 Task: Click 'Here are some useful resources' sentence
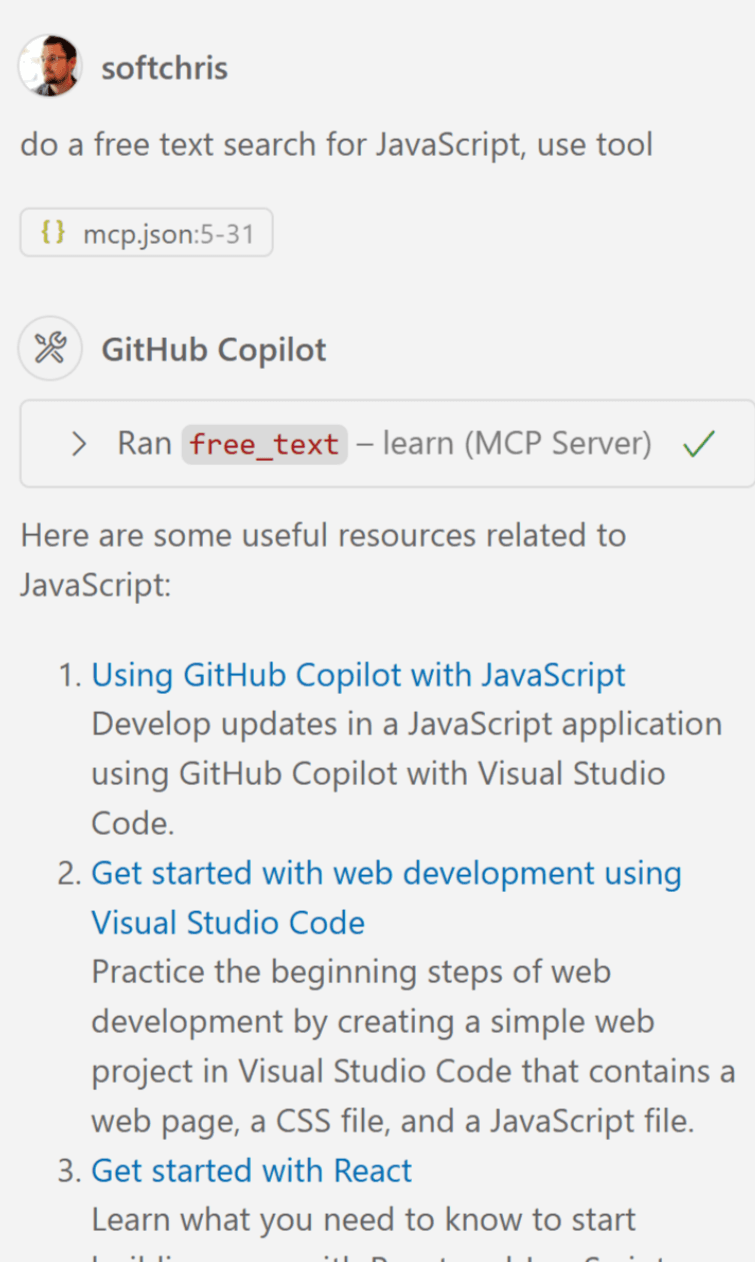[x=323, y=560]
